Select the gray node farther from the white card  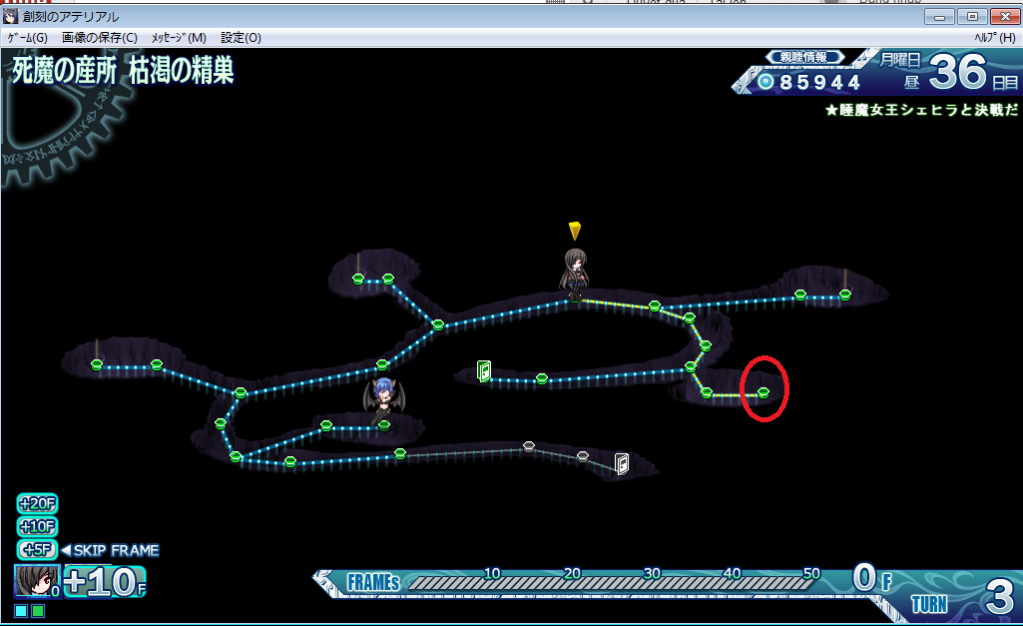tap(529, 446)
